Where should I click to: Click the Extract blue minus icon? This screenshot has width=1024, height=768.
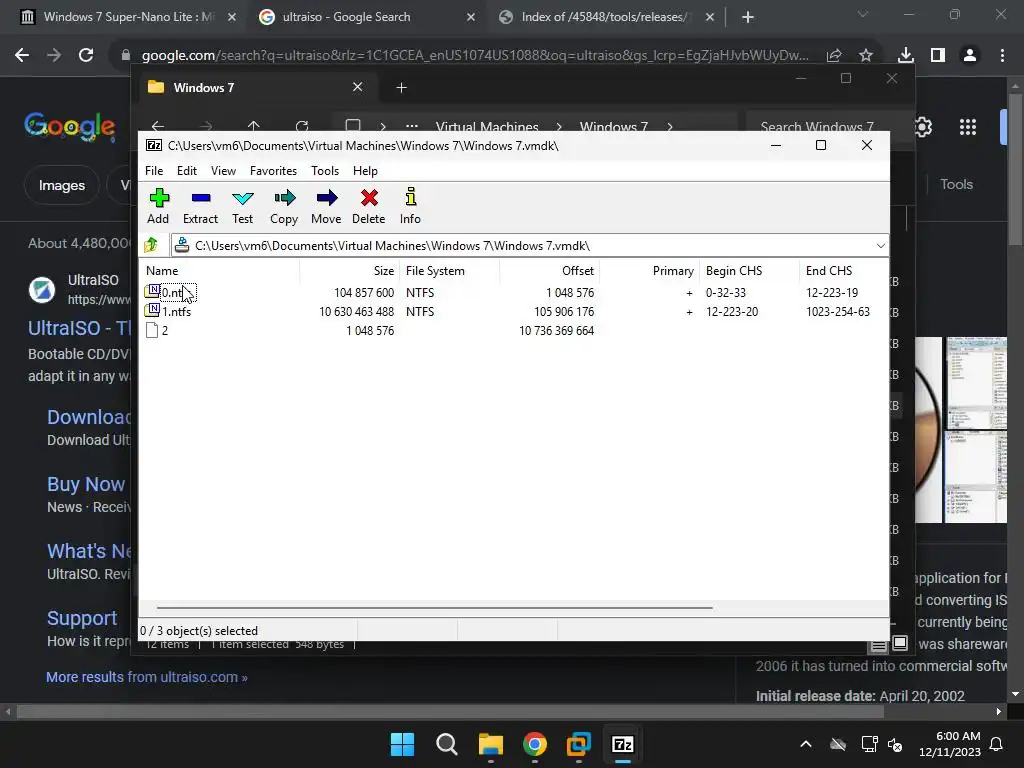pos(200,197)
